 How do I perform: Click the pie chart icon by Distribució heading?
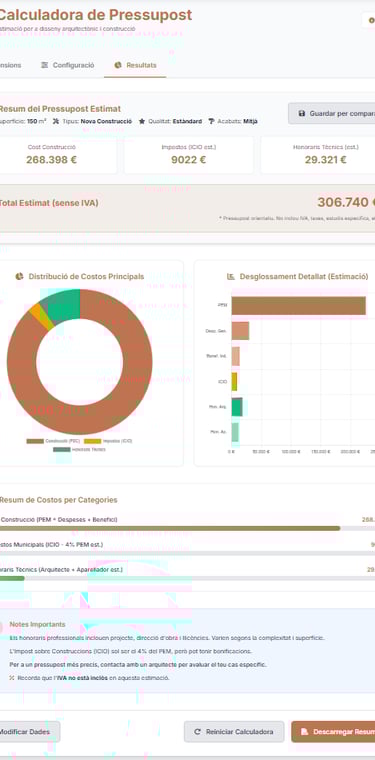coord(19,276)
